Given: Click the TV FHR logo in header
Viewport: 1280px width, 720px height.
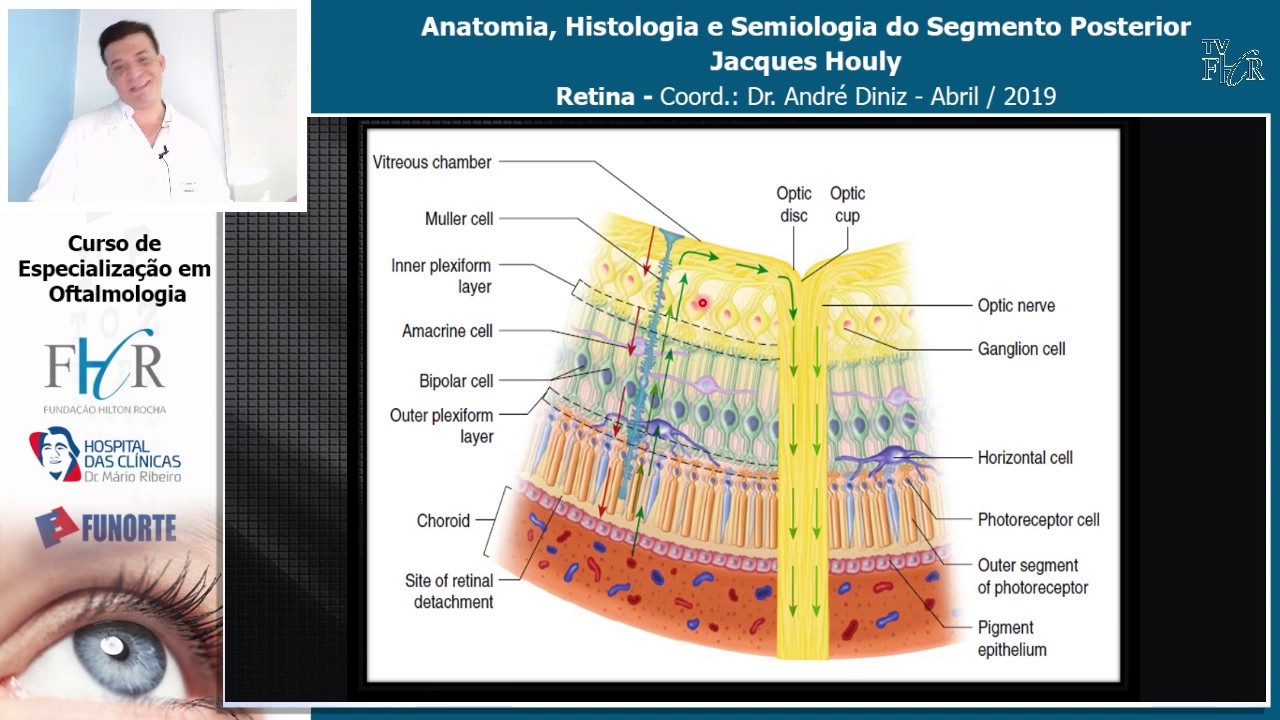Looking at the screenshot, I should coord(1232,62).
